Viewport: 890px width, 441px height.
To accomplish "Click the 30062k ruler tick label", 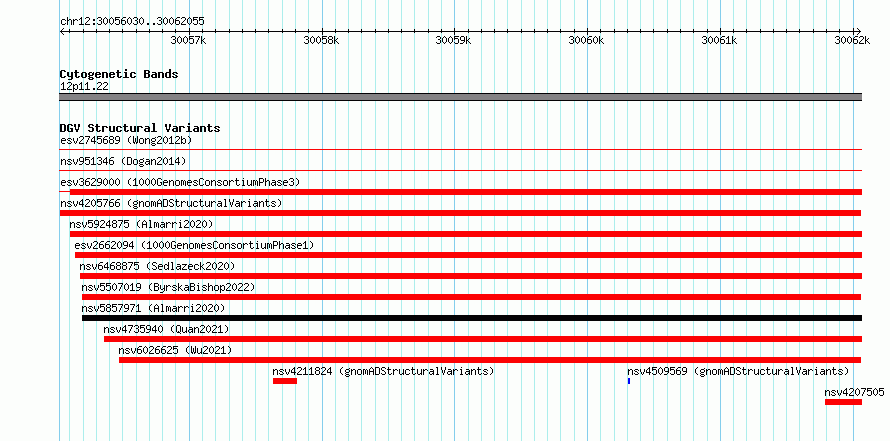I will [x=853, y=40].
